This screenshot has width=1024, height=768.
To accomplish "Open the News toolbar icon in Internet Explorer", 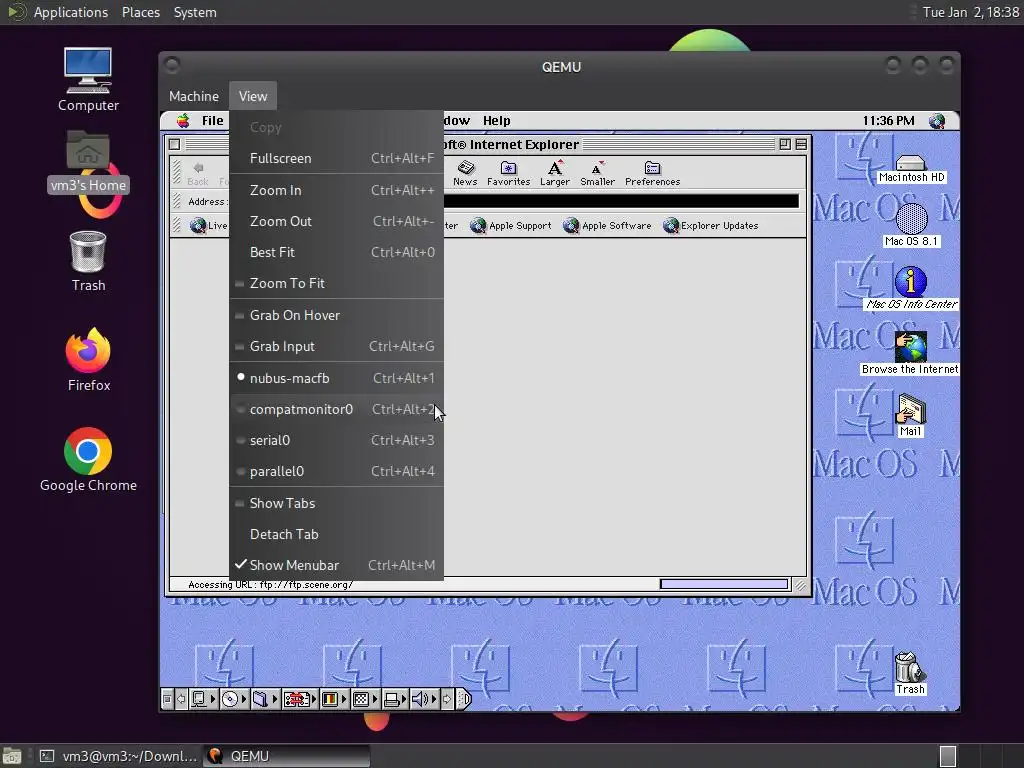I will [465, 173].
